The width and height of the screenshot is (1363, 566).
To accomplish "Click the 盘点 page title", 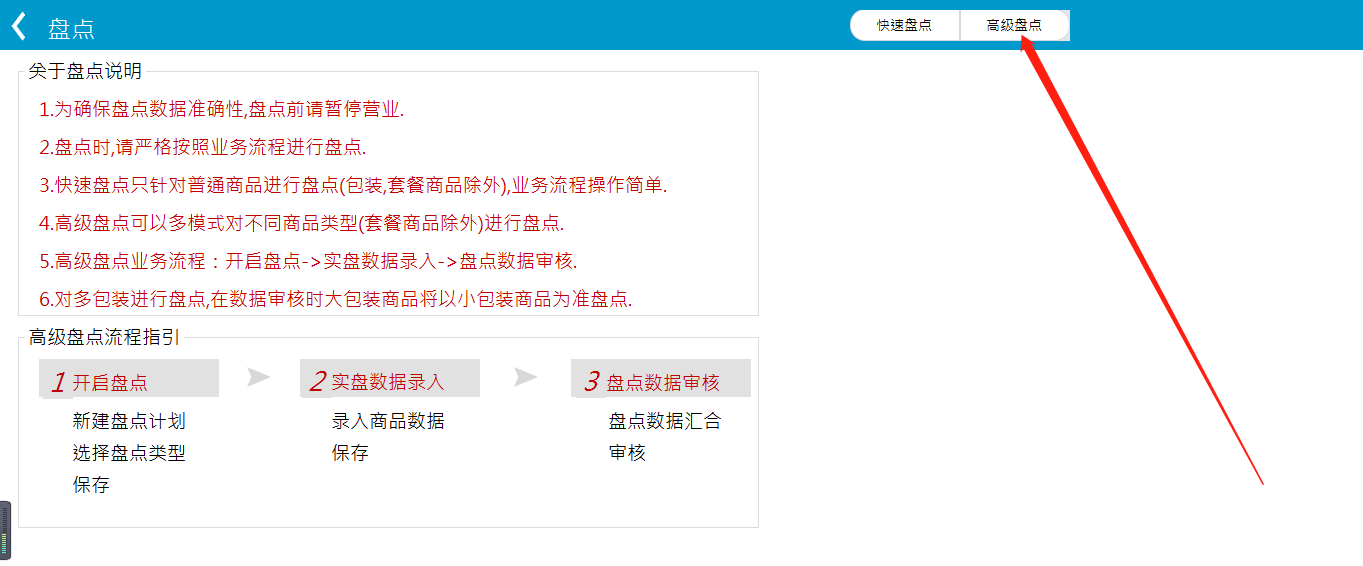I will tap(72, 28).
